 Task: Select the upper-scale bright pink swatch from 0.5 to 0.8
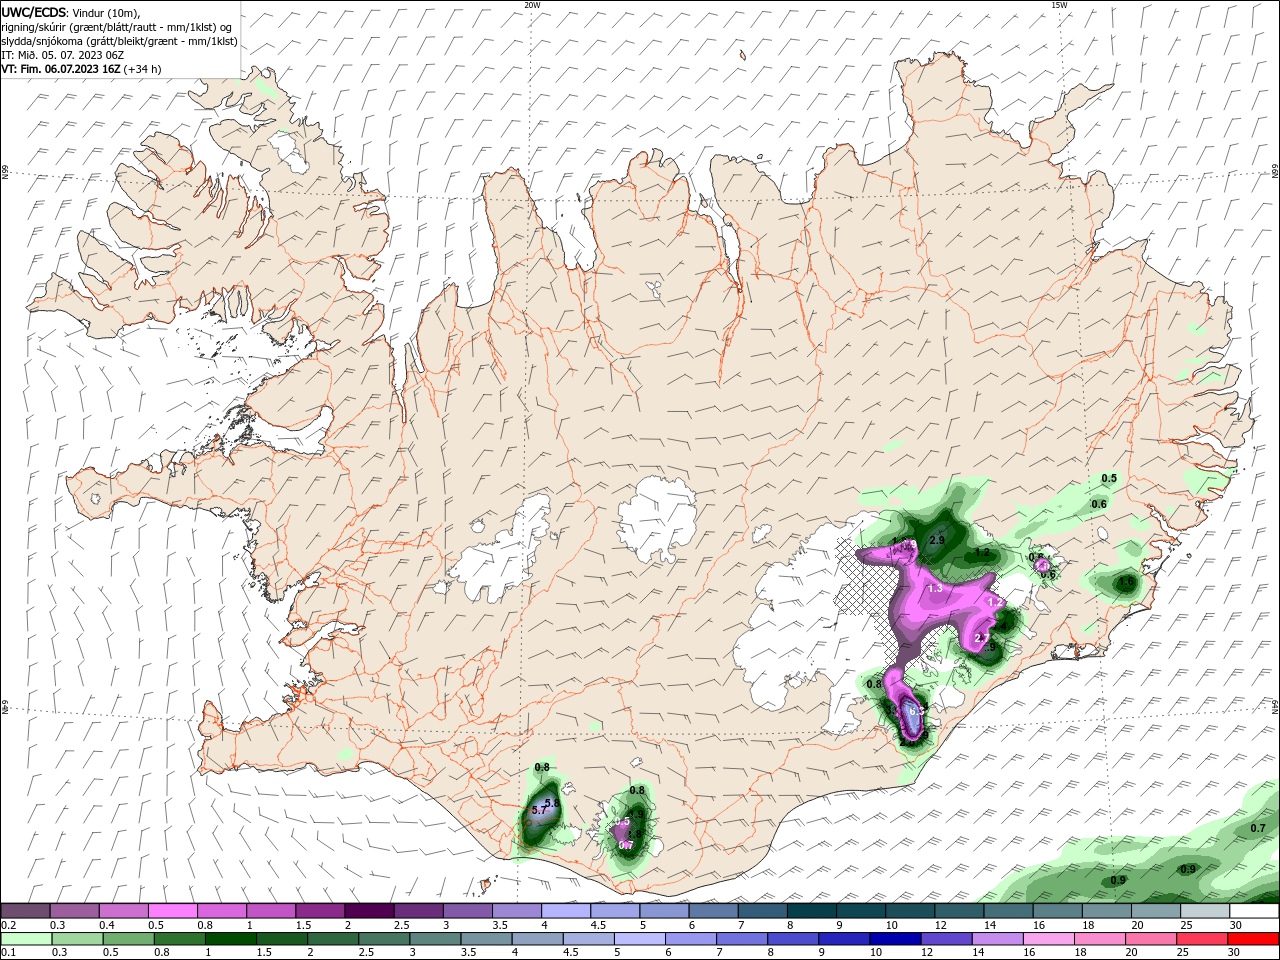pos(172,911)
